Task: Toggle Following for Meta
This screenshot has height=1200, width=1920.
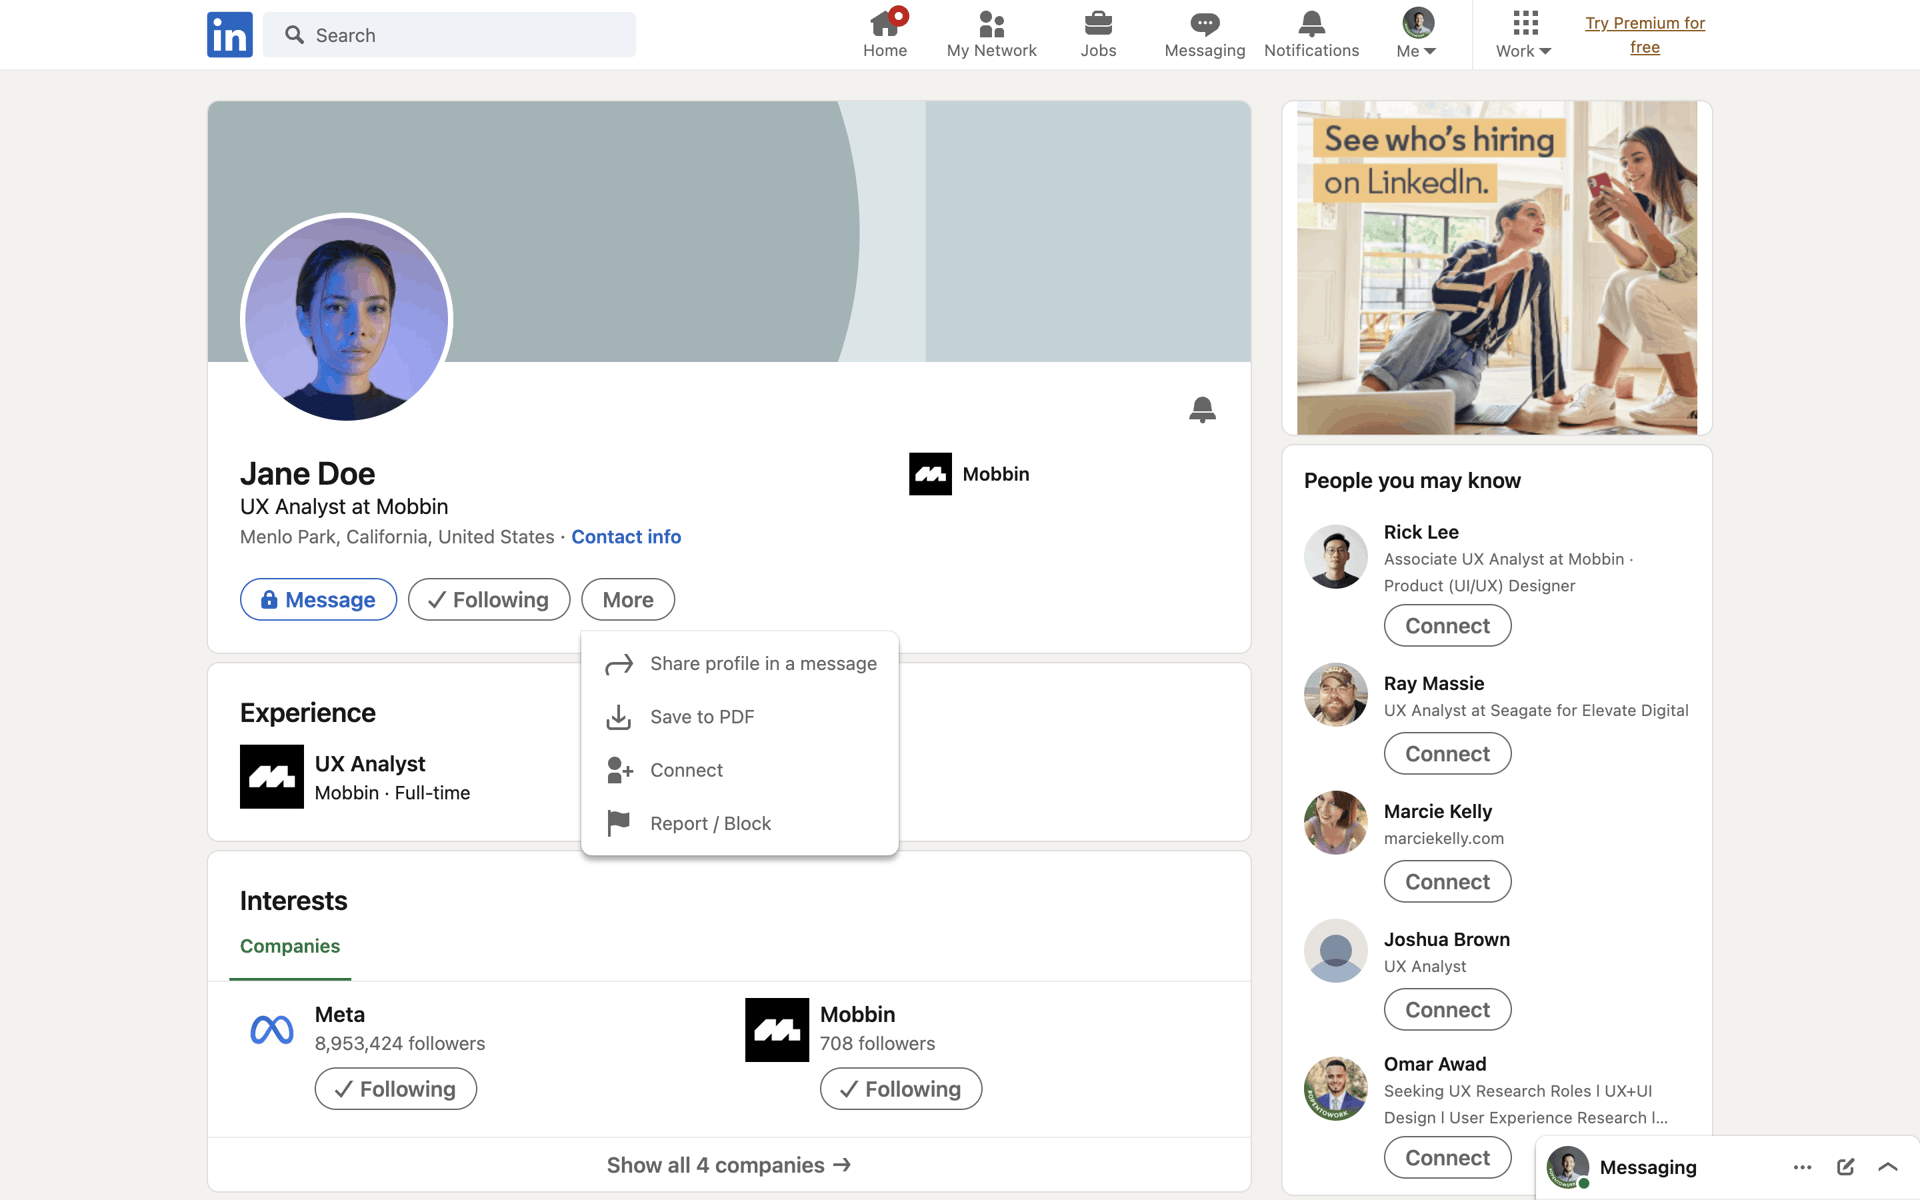Action: click(396, 1089)
